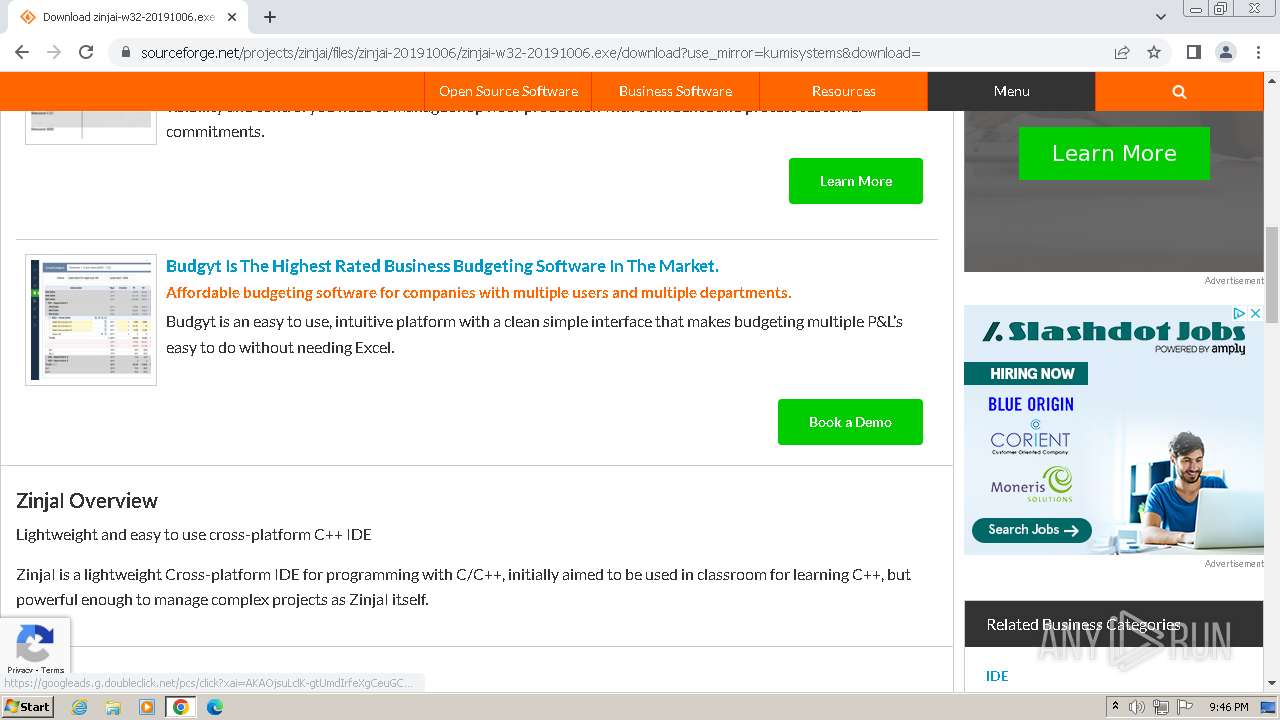Close the Slashdot Jobs ad

click(x=1256, y=313)
